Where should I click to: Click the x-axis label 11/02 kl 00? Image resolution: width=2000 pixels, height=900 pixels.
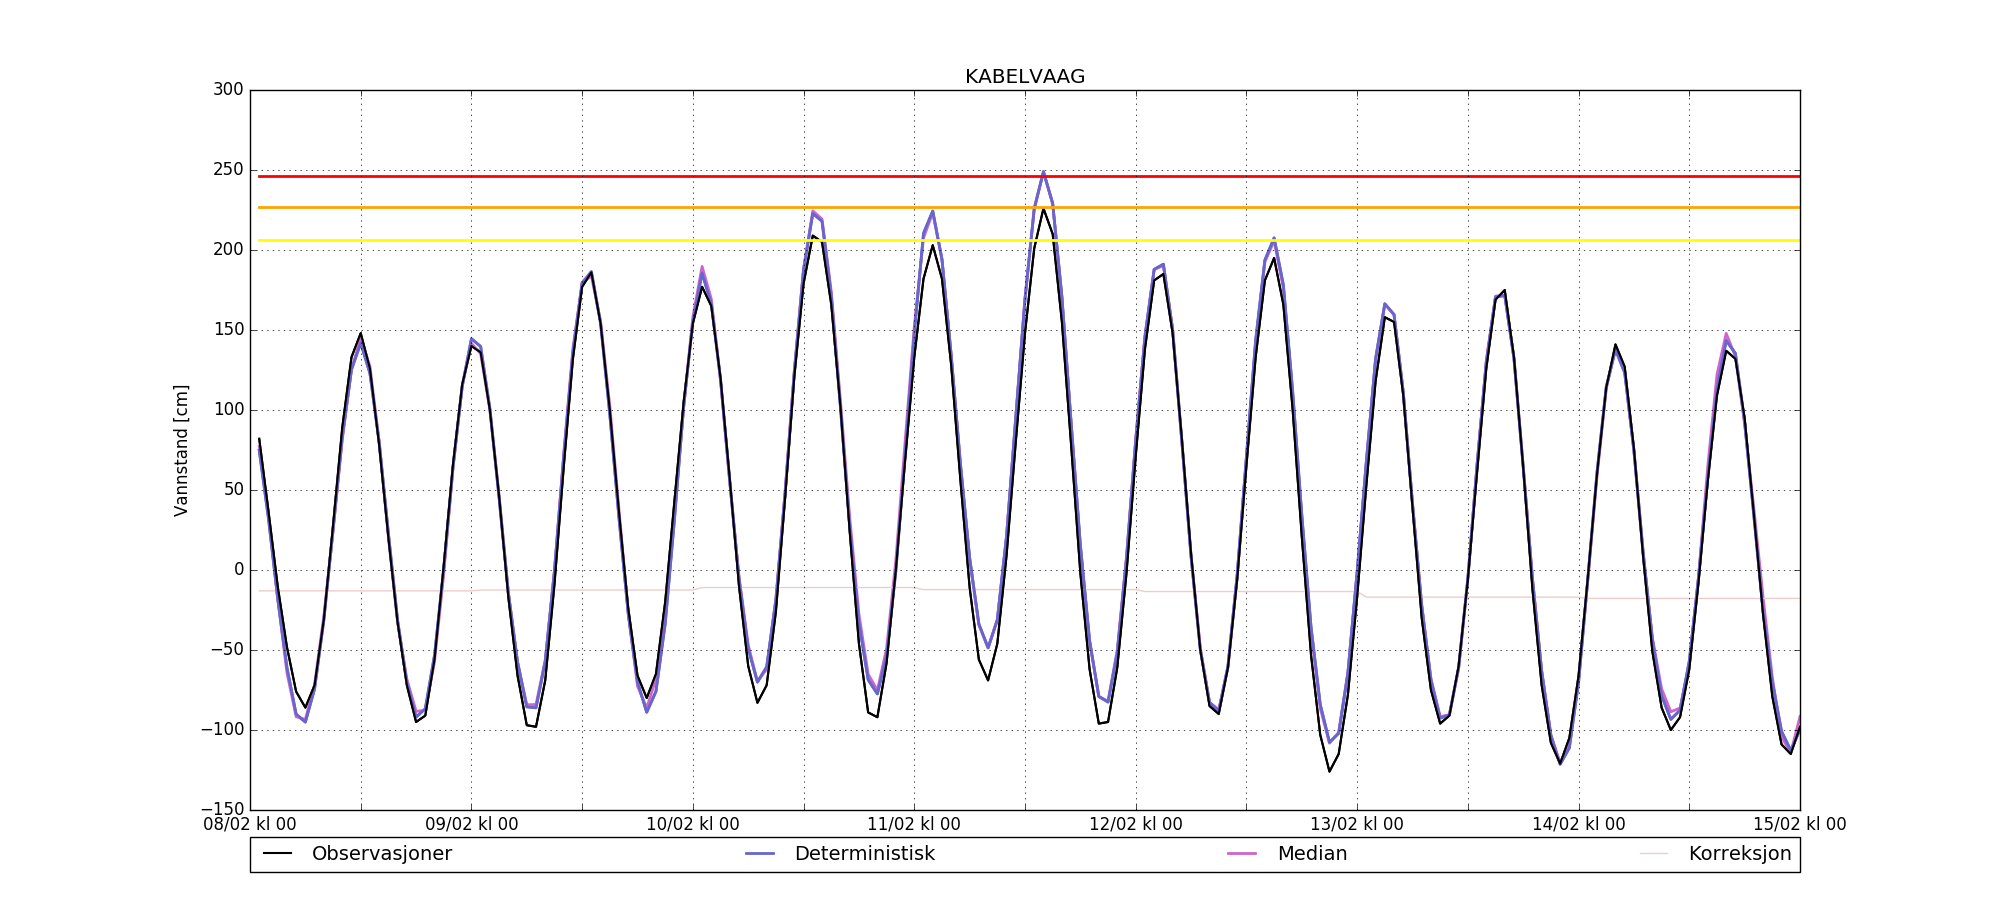[914, 825]
